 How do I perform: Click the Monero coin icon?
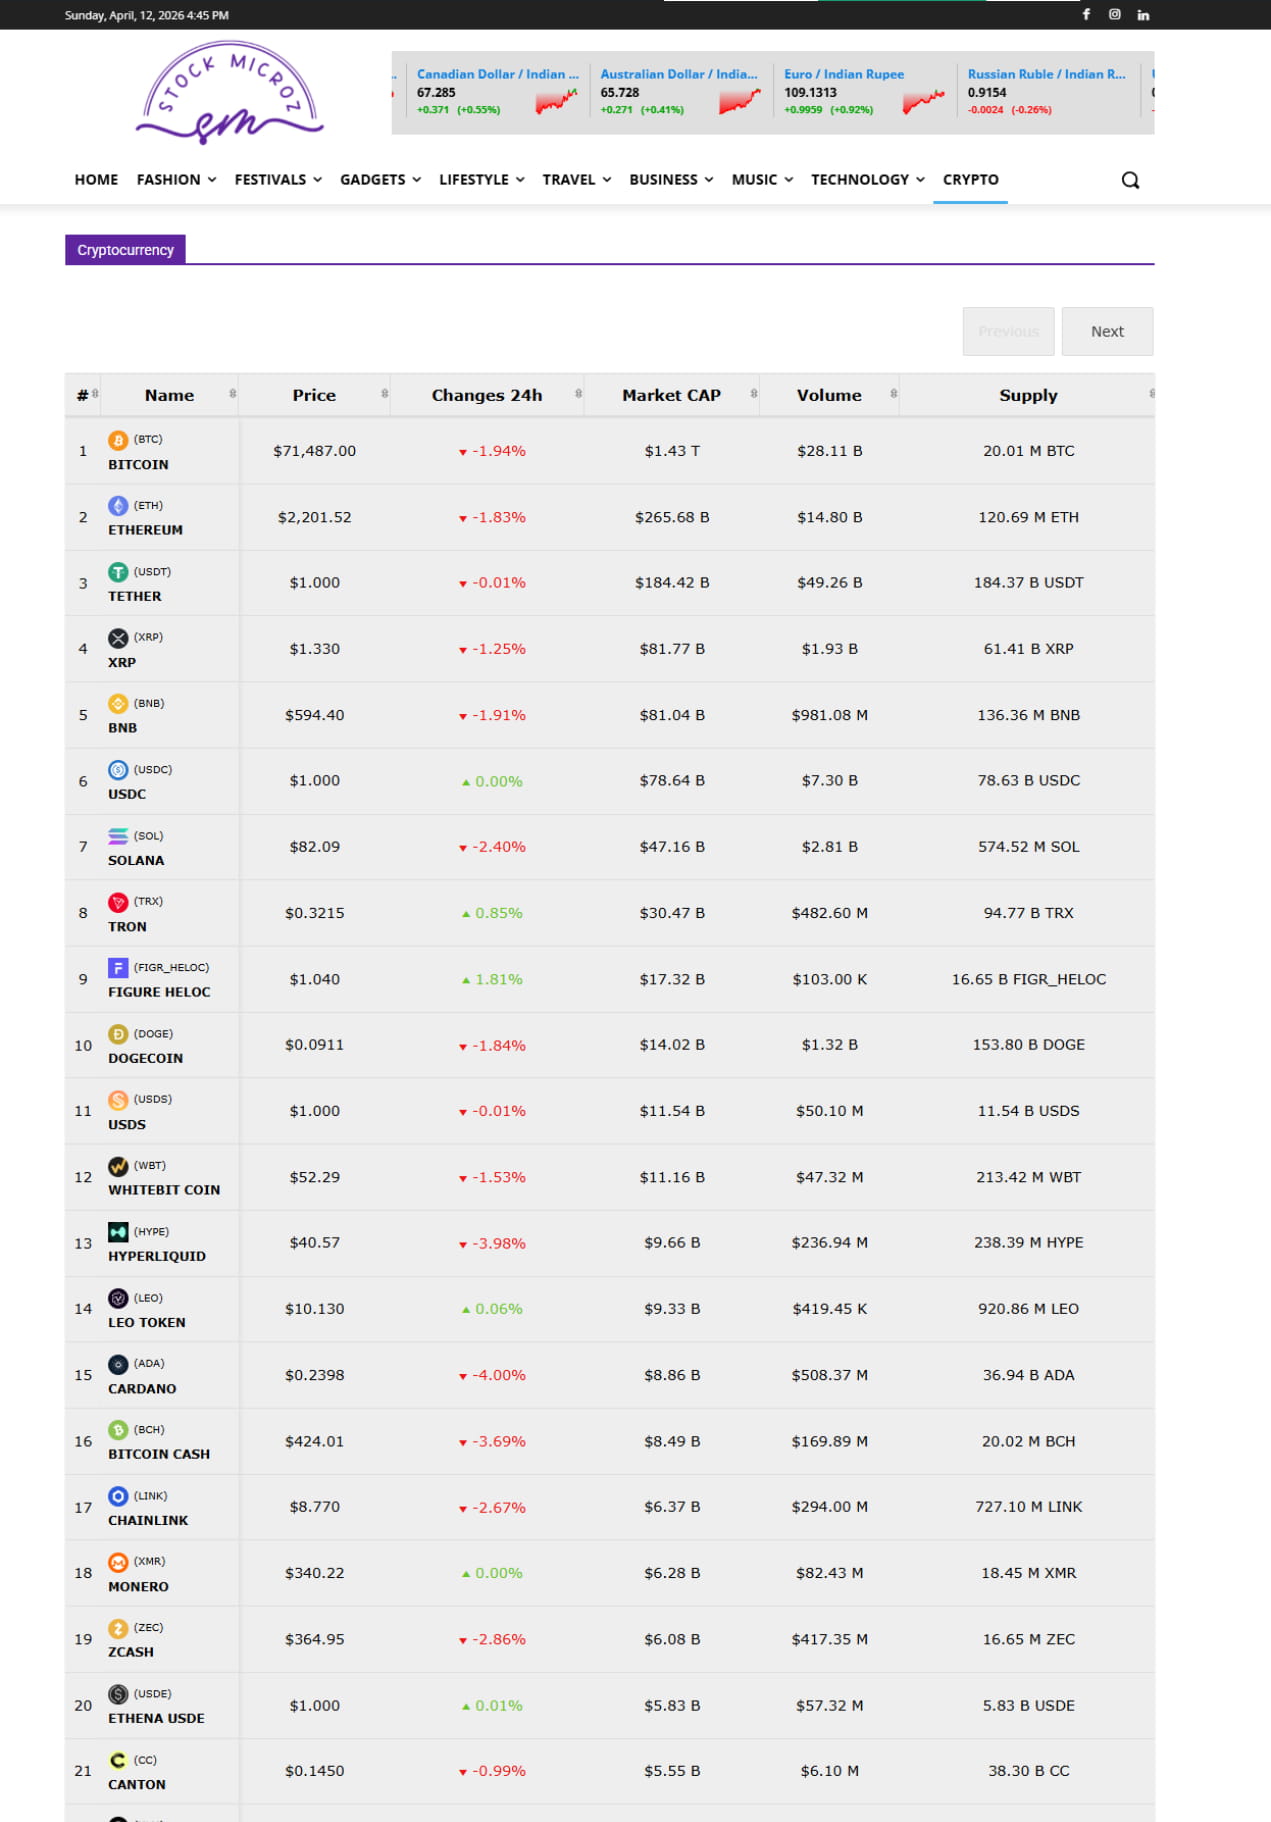click(118, 1562)
